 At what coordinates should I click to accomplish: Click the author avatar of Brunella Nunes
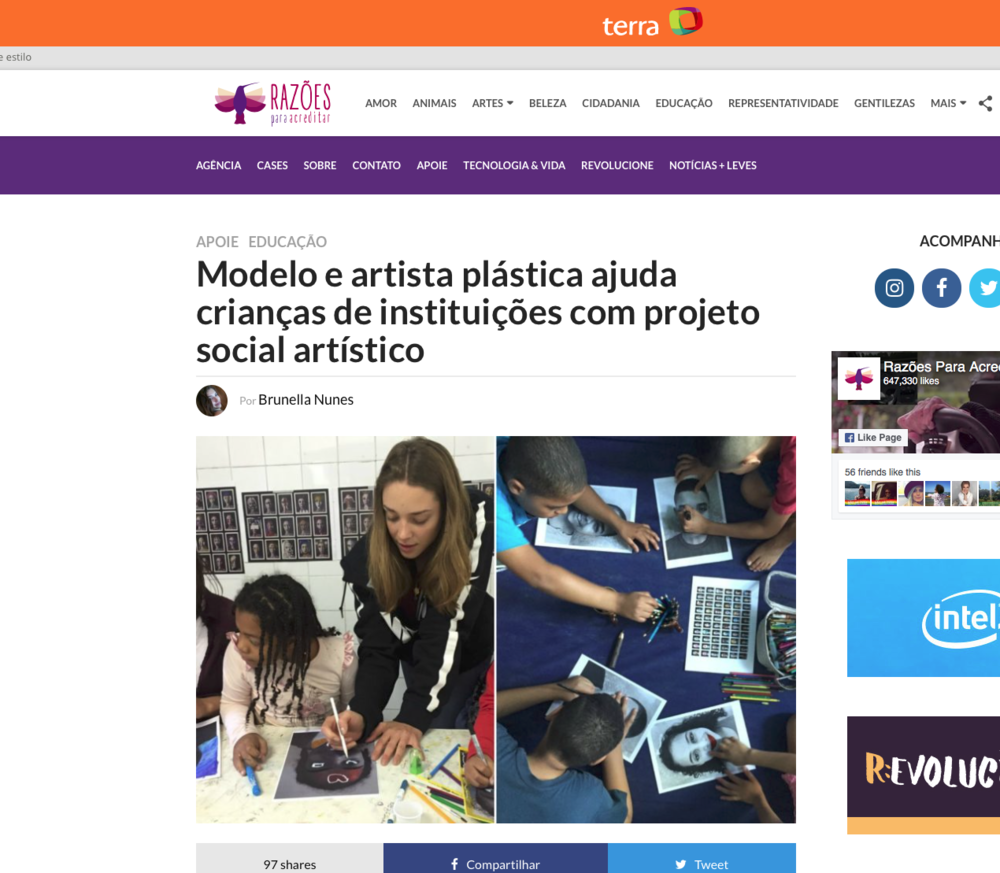(212, 400)
